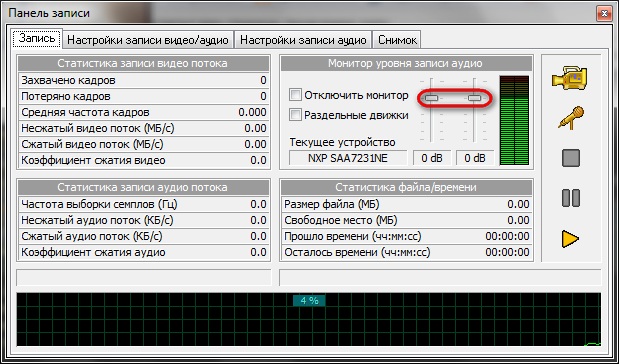619x364 pixels.
Task: Select the 'Снимок' tab
Action: click(x=397, y=40)
